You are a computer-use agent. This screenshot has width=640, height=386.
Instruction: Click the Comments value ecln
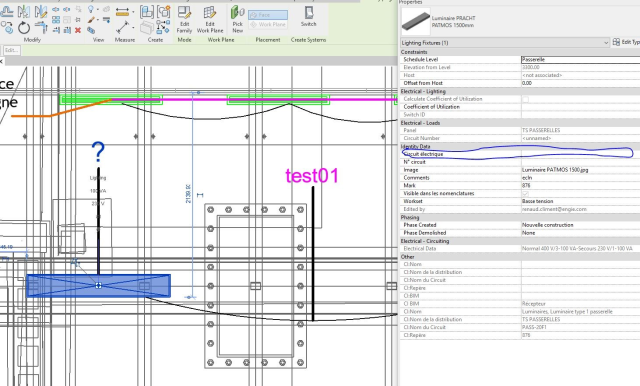pyautogui.click(x=527, y=178)
